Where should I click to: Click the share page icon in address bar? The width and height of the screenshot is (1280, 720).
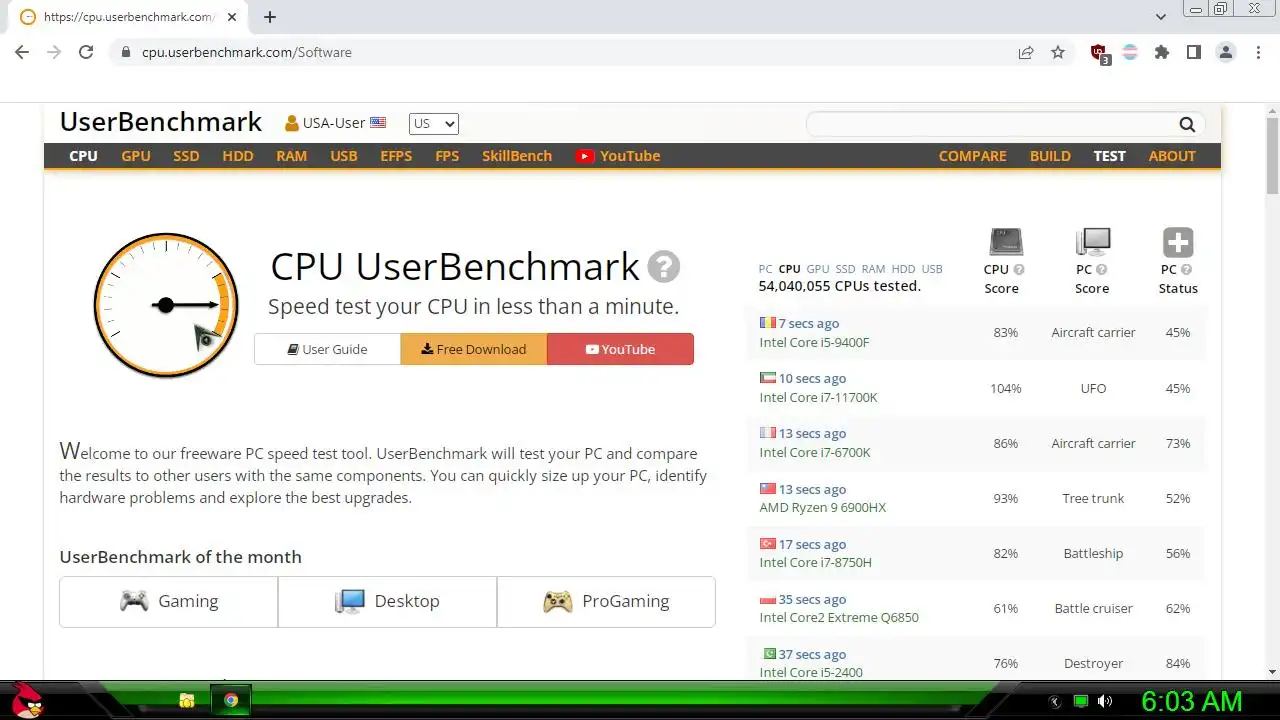[x=1026, y=52]
